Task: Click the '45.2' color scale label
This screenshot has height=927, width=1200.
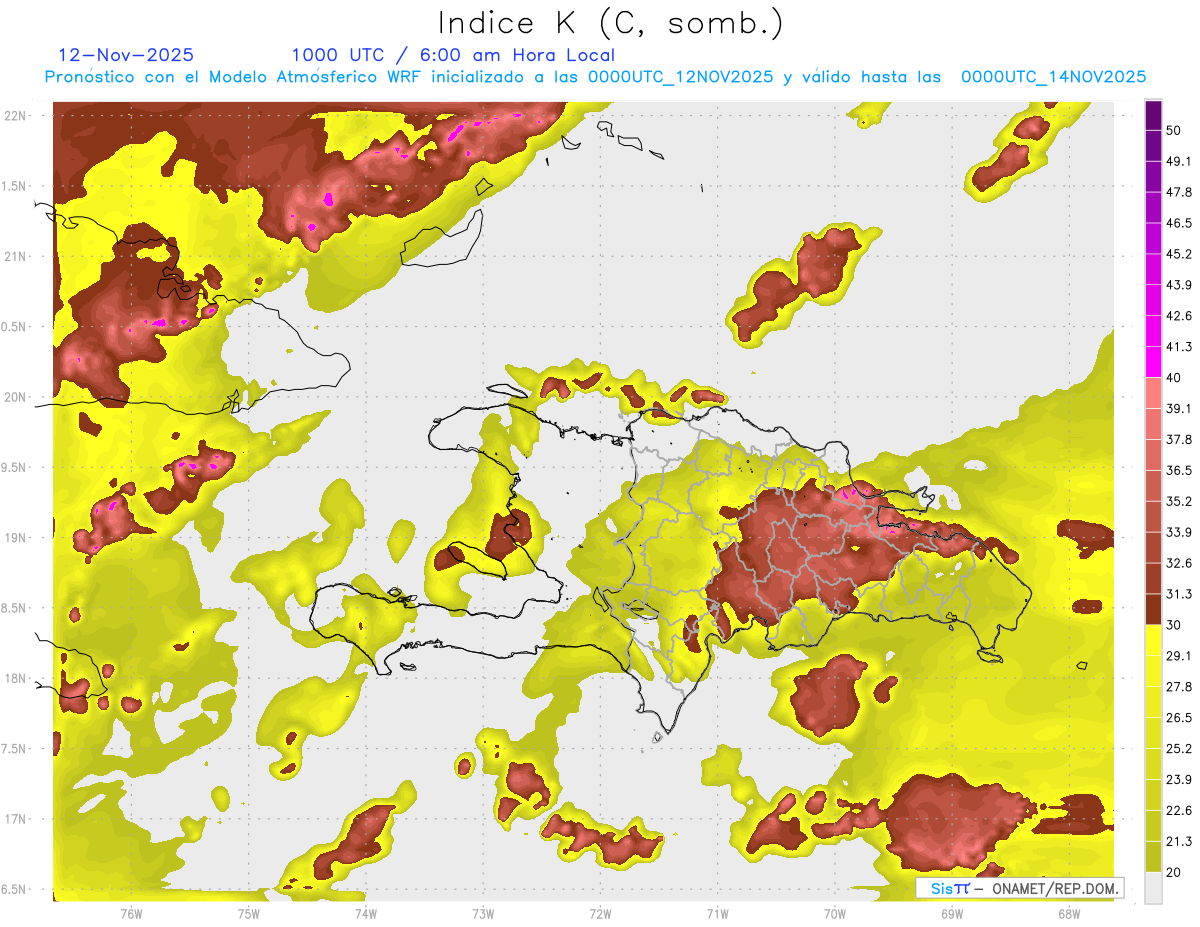Action: (x=1179, y=254)
